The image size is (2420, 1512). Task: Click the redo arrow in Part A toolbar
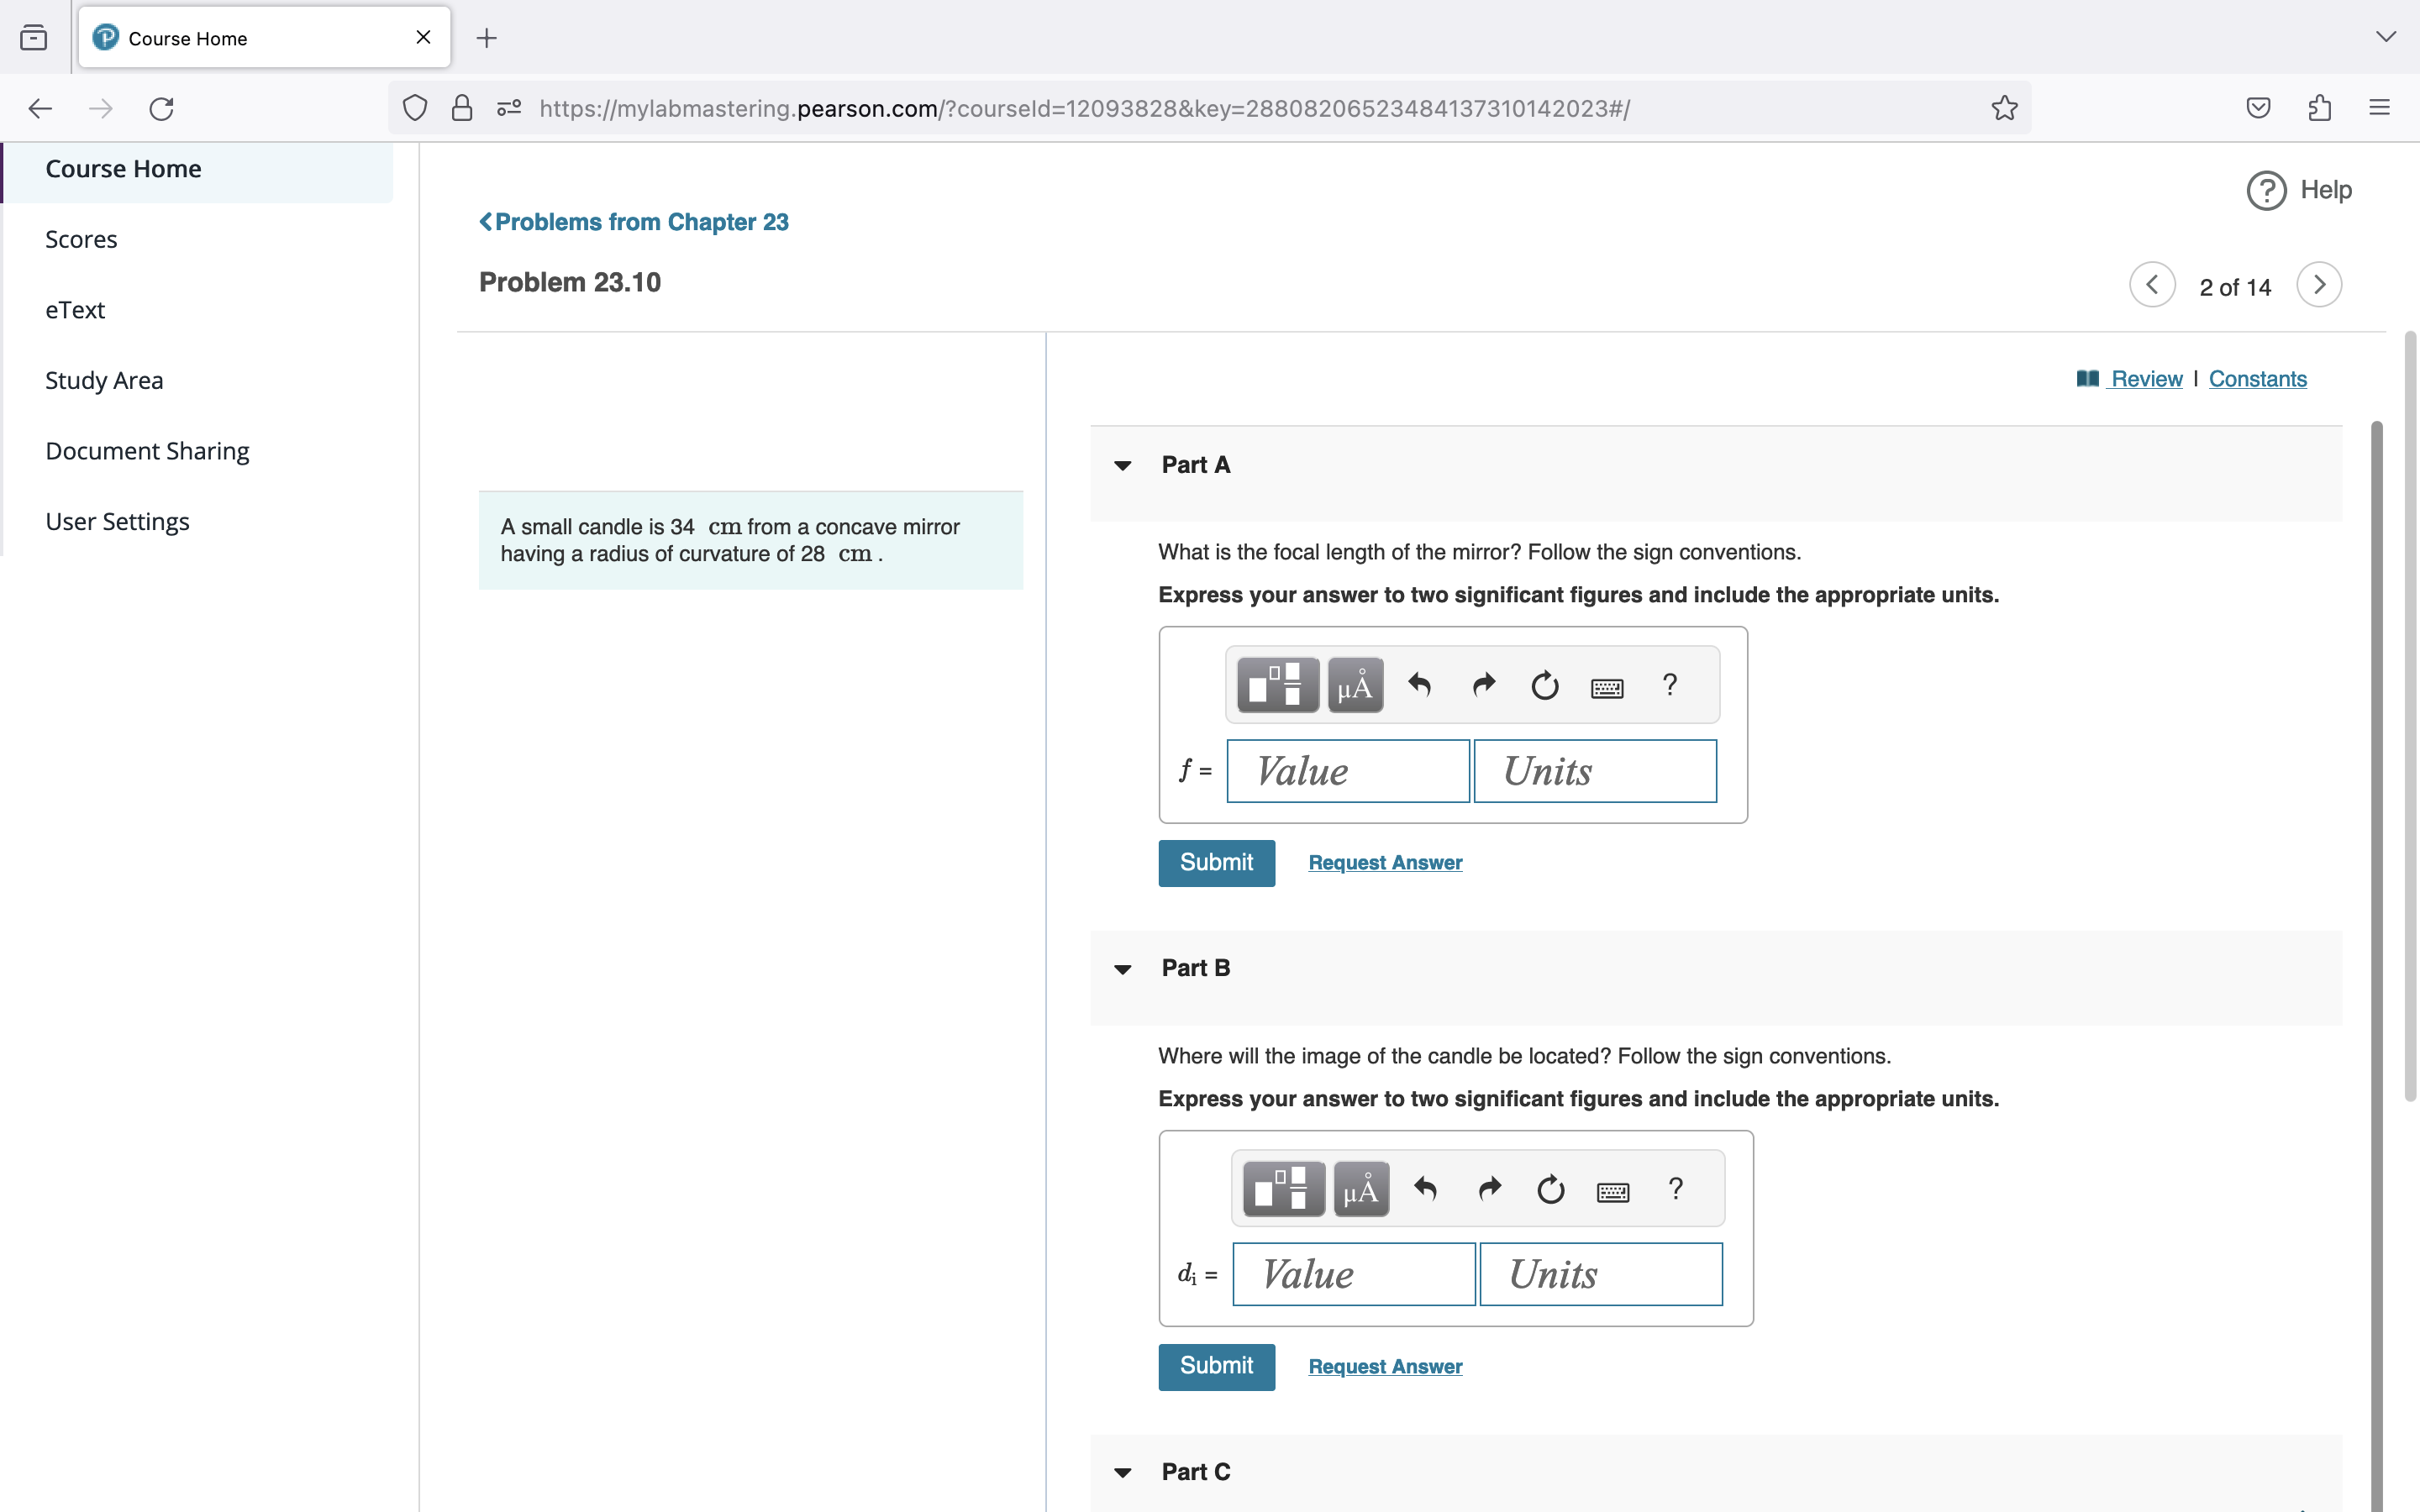[x=1483, y=685]
